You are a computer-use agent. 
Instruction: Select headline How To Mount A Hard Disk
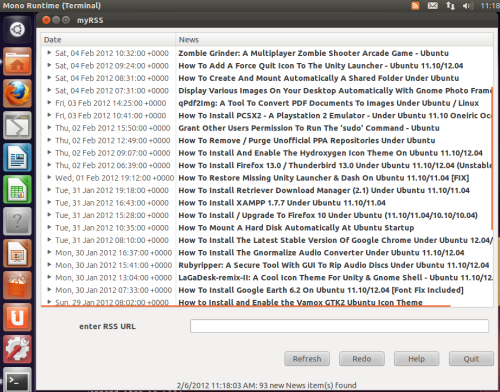point(296,228)
